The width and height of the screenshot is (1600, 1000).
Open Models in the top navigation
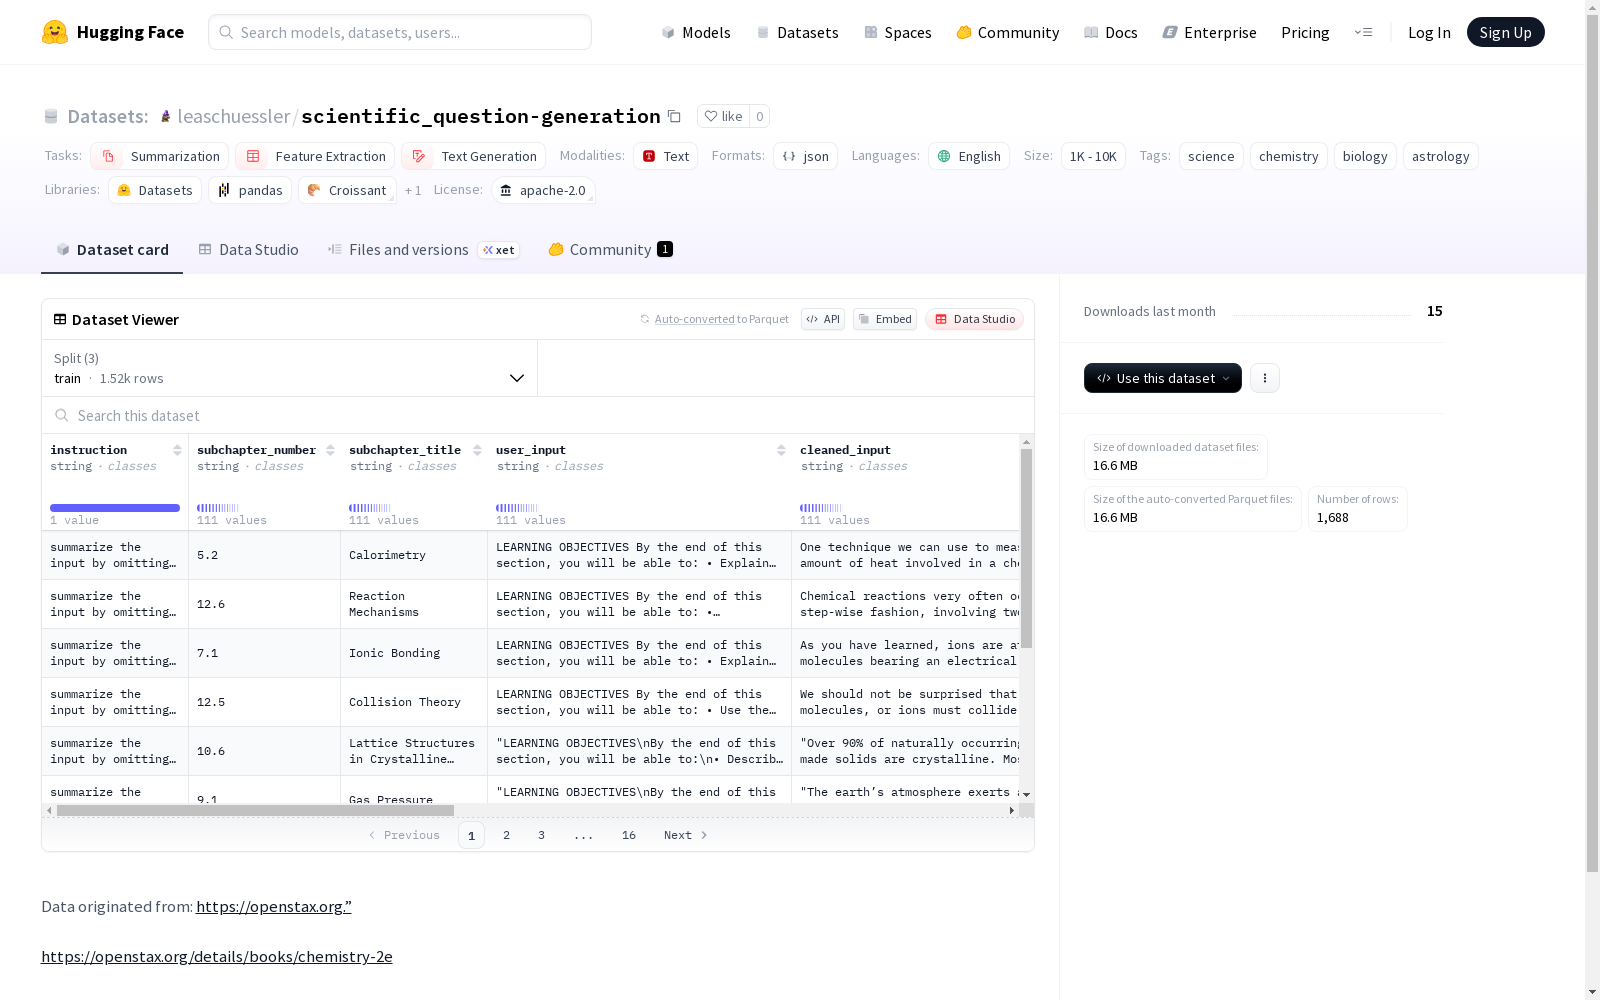(x=696, y=32)
